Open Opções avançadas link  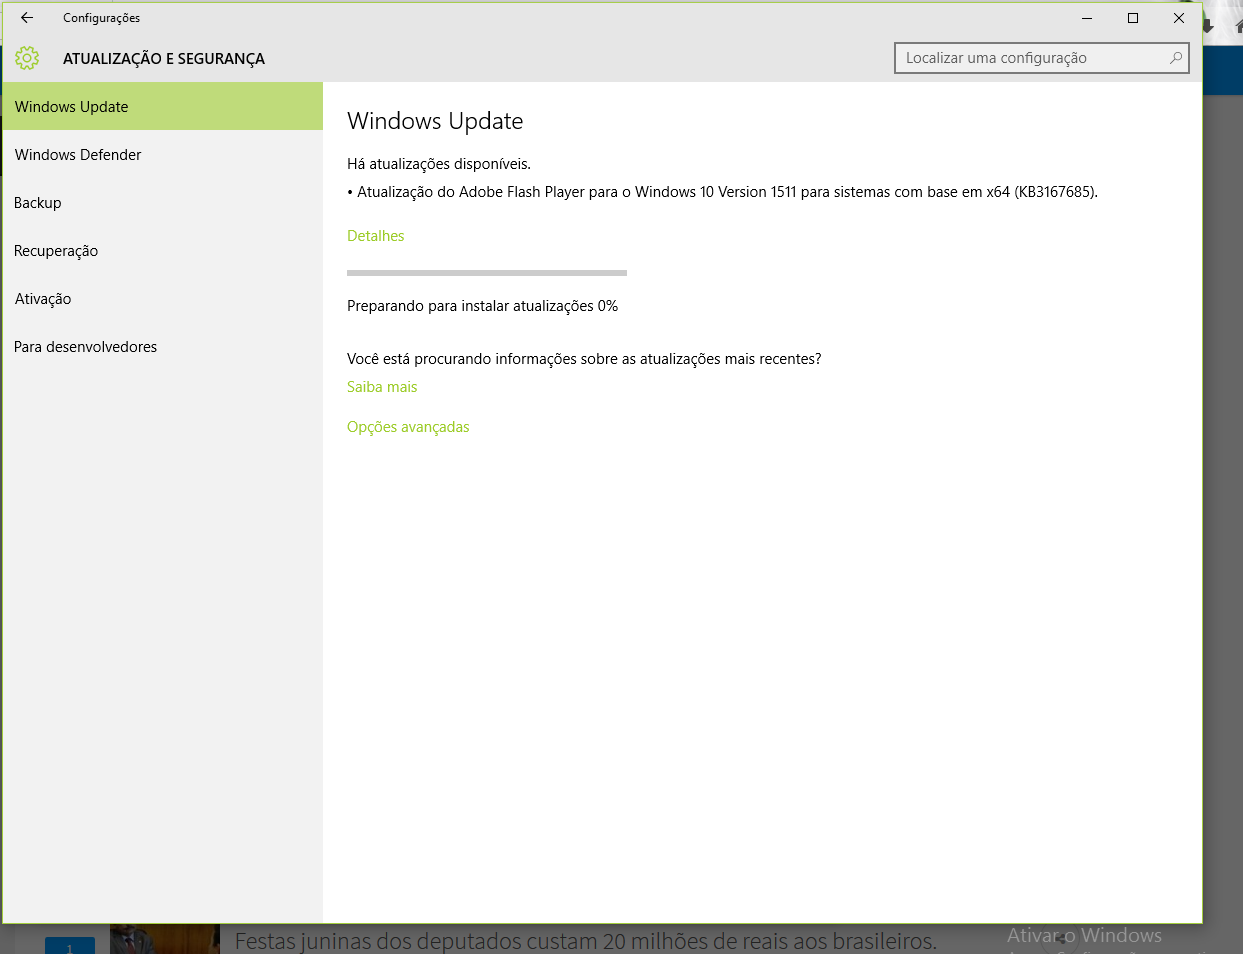tap(408, 427)
